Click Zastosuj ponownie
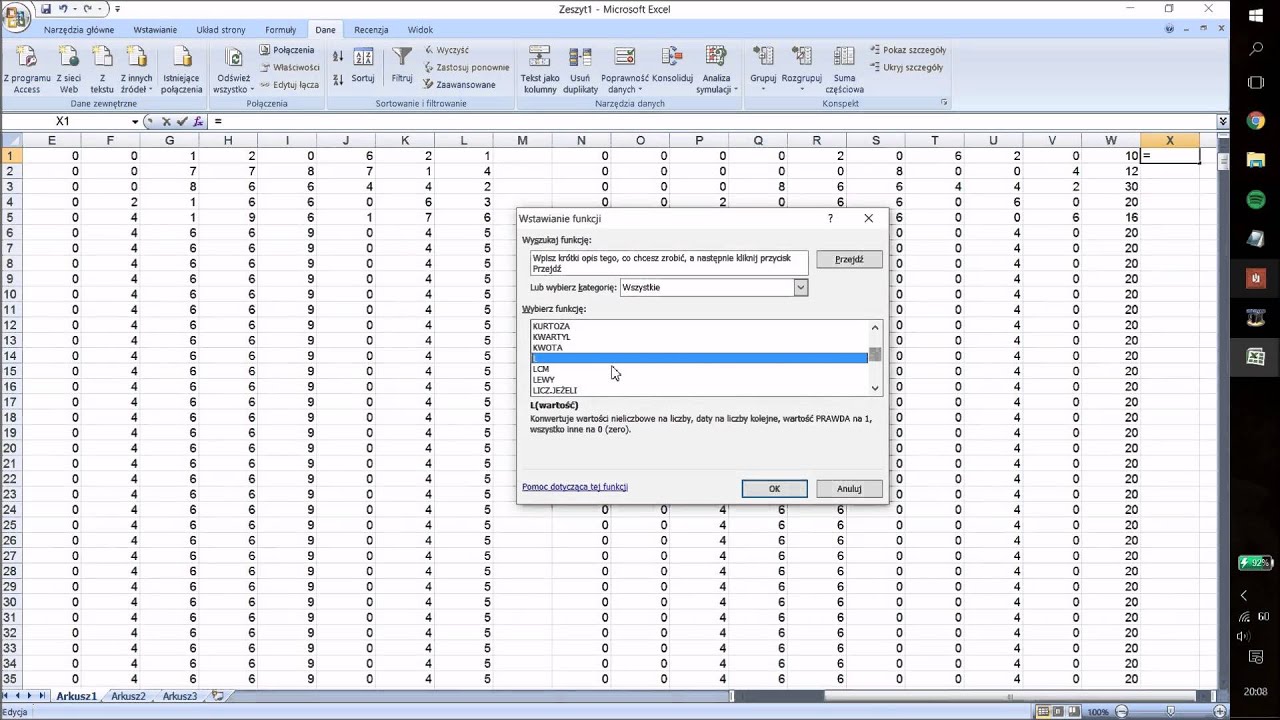This screenshot has height=720, width=1280. pos(466,67)
